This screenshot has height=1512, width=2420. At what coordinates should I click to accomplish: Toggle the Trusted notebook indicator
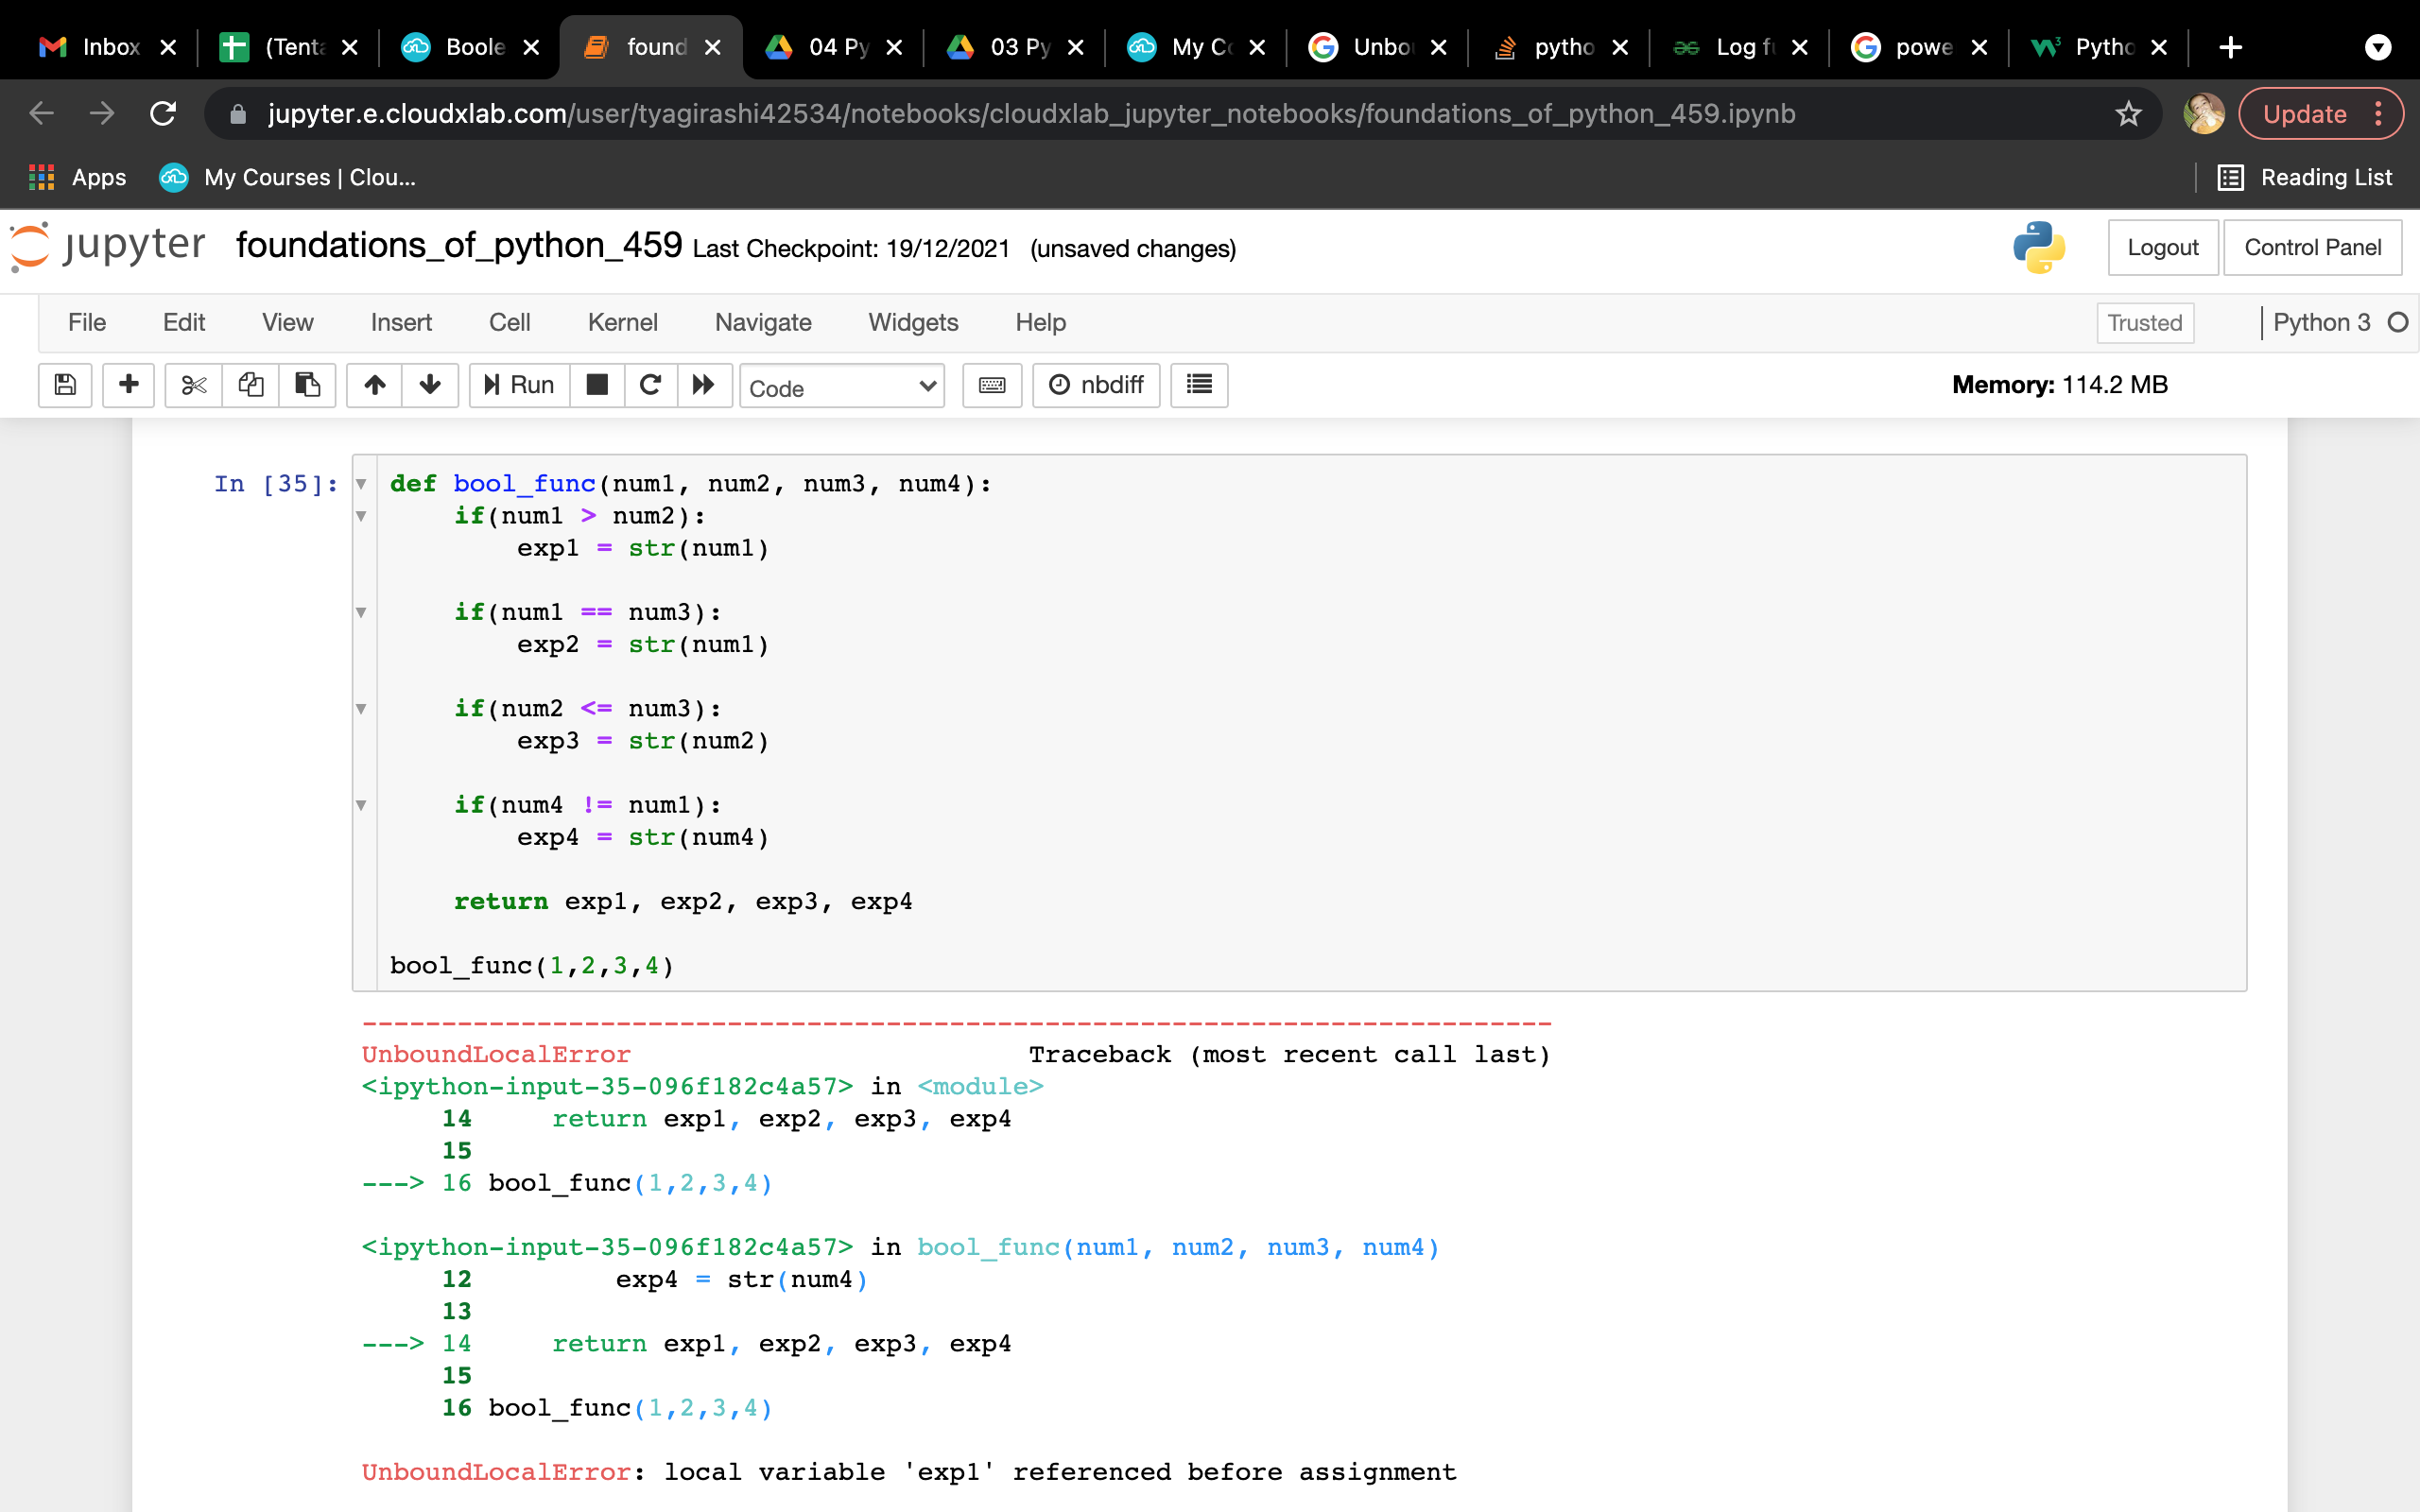[x=2144, y=323]
